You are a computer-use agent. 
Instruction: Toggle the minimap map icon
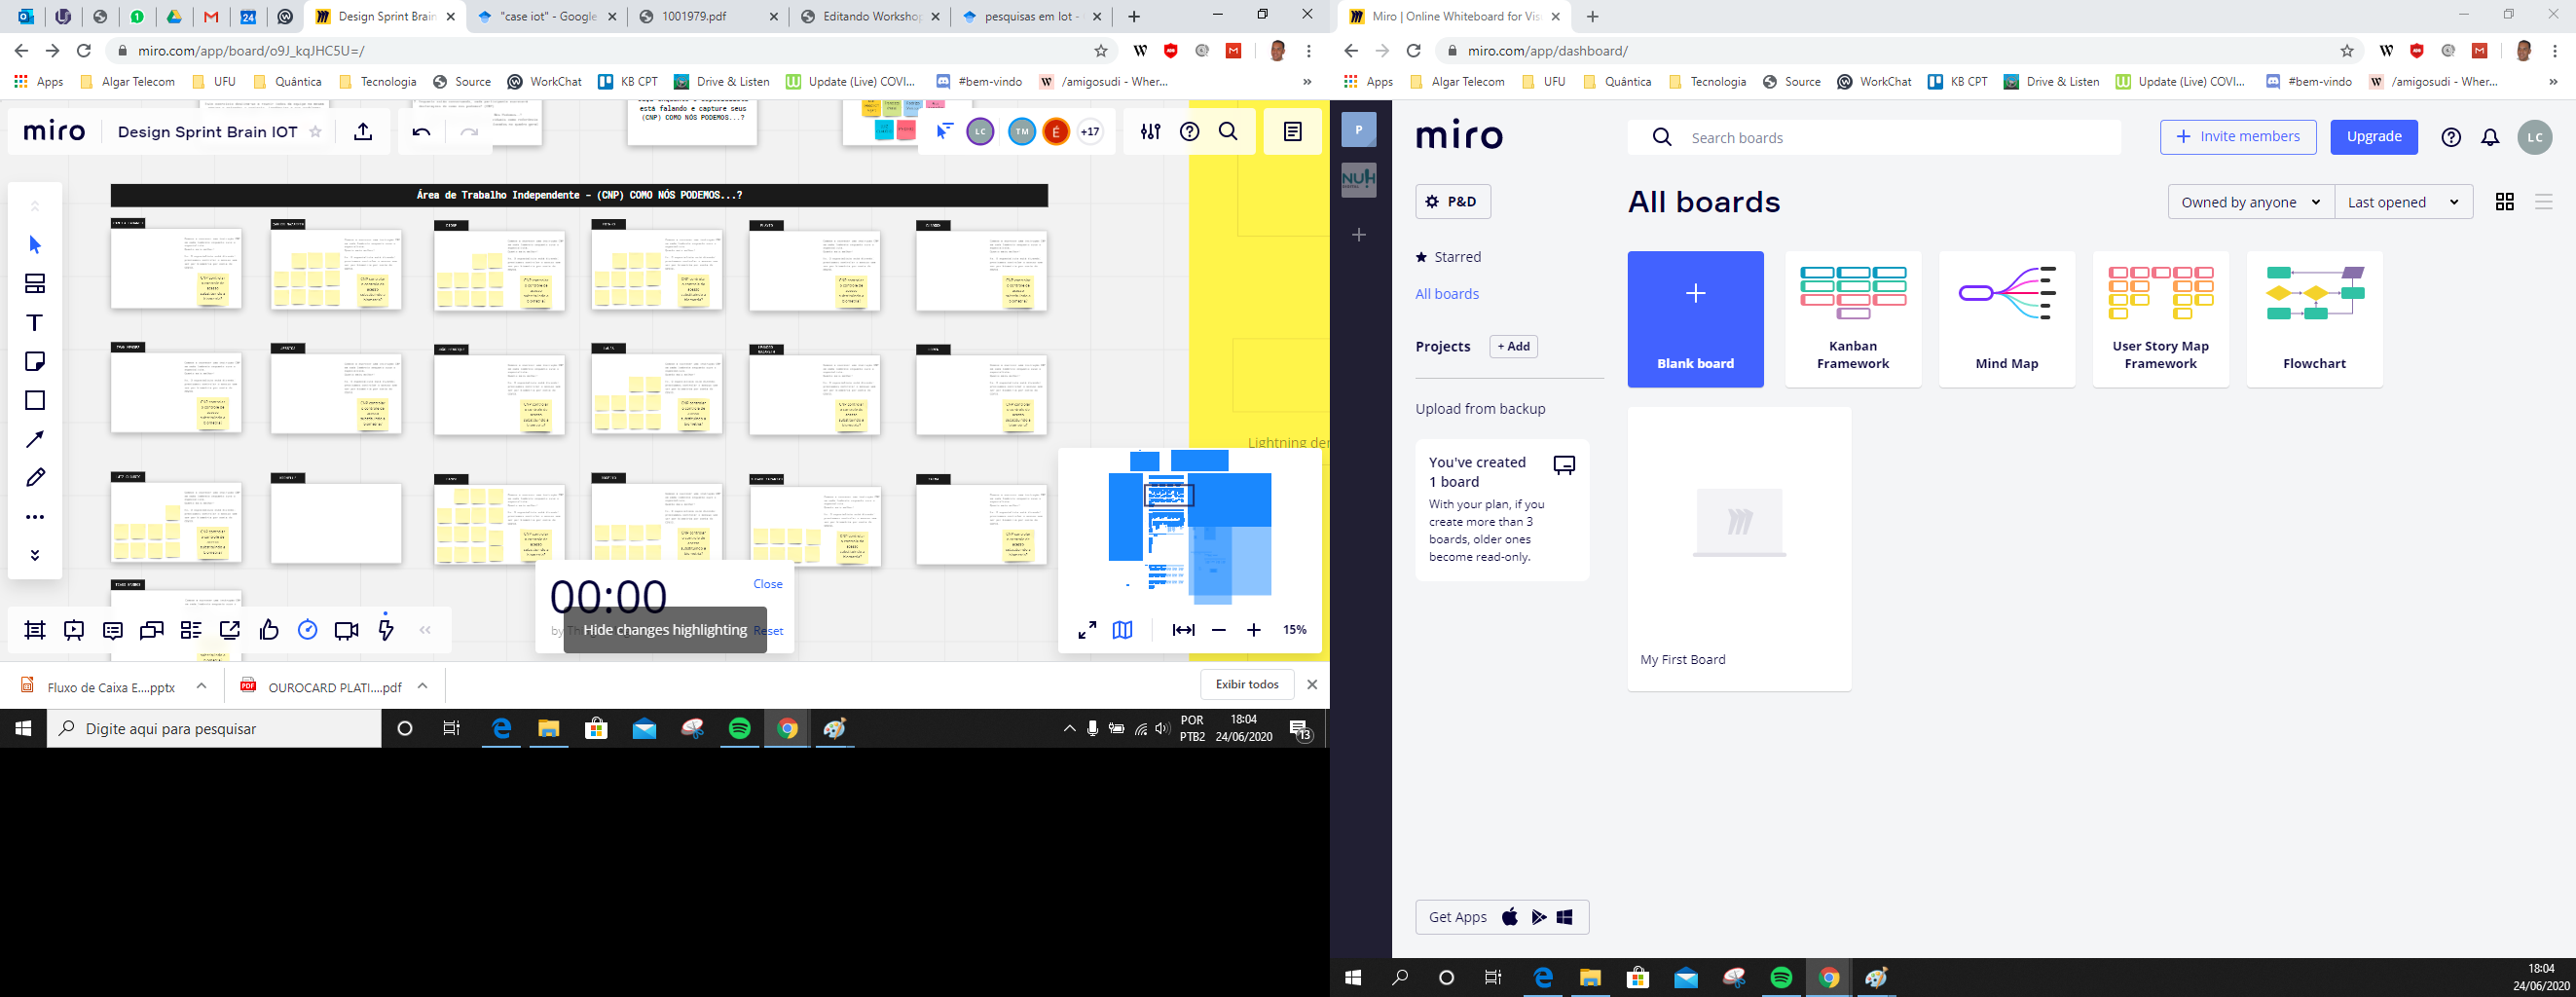click(1122, 630)
